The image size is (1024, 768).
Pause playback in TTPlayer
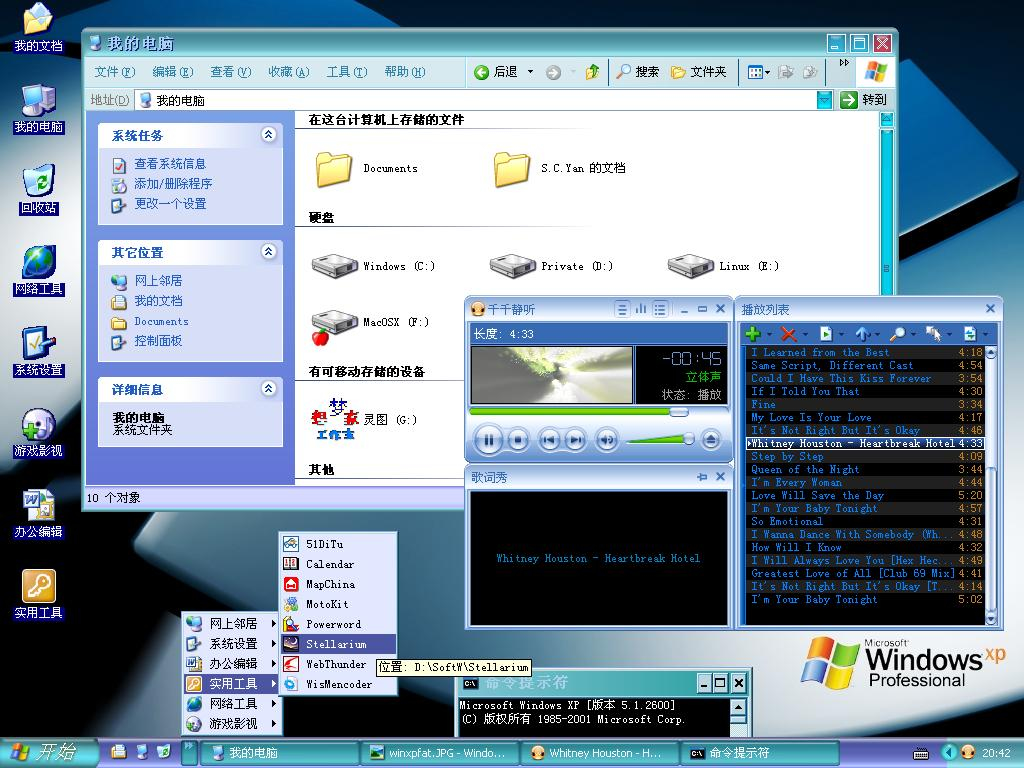click(x=489, y=439)
